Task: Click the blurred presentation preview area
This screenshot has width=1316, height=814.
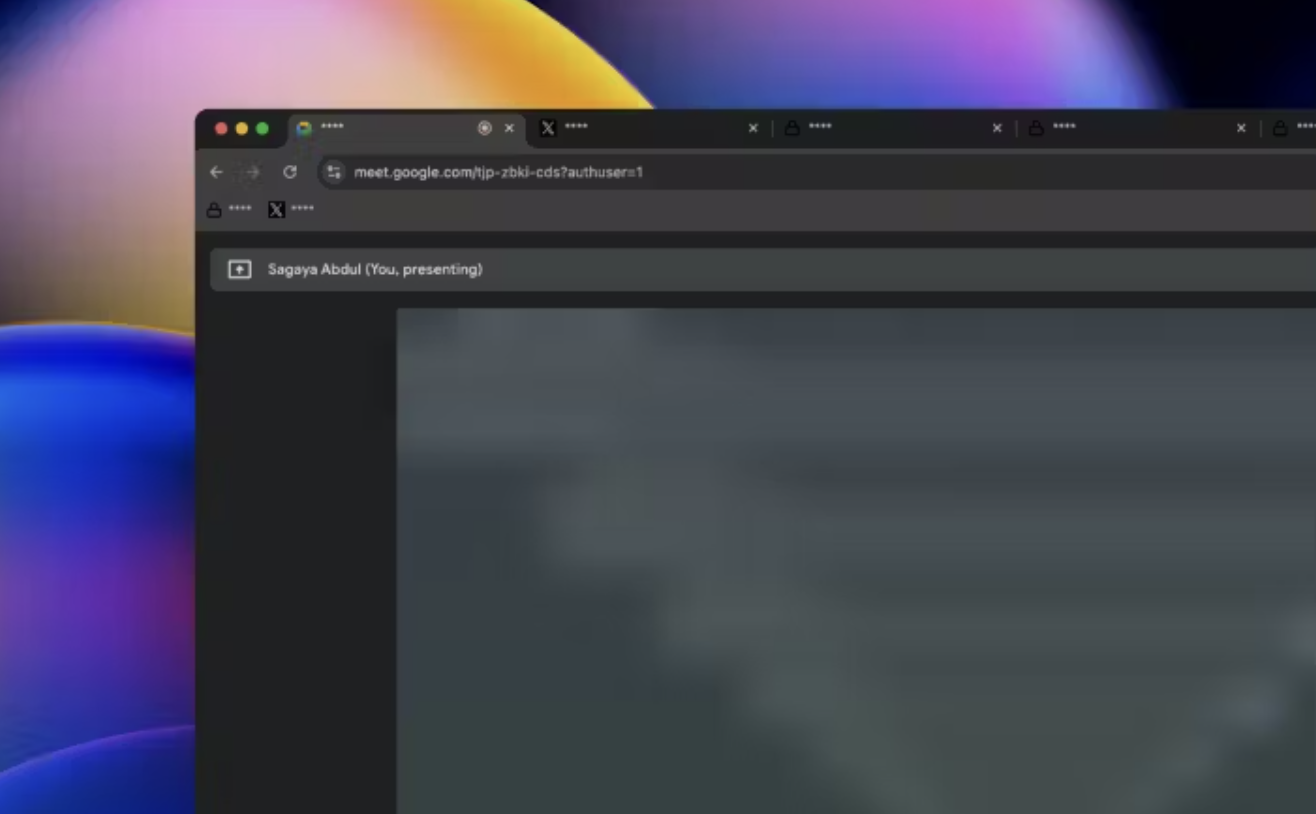Action: (856, 560)
